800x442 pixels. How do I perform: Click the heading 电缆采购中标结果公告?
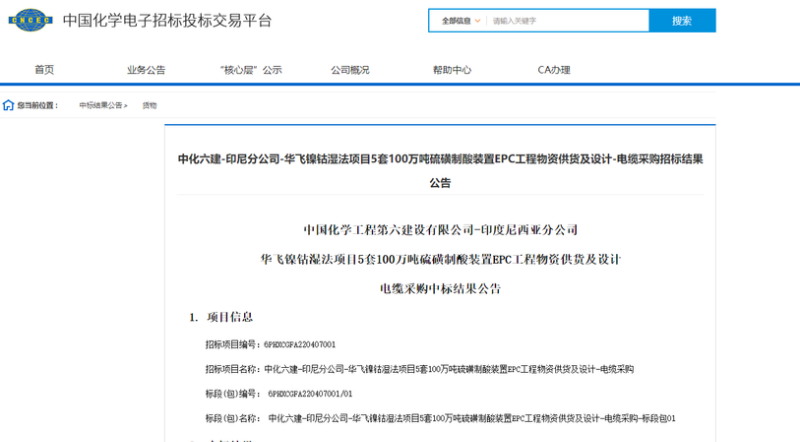(440, 289)
